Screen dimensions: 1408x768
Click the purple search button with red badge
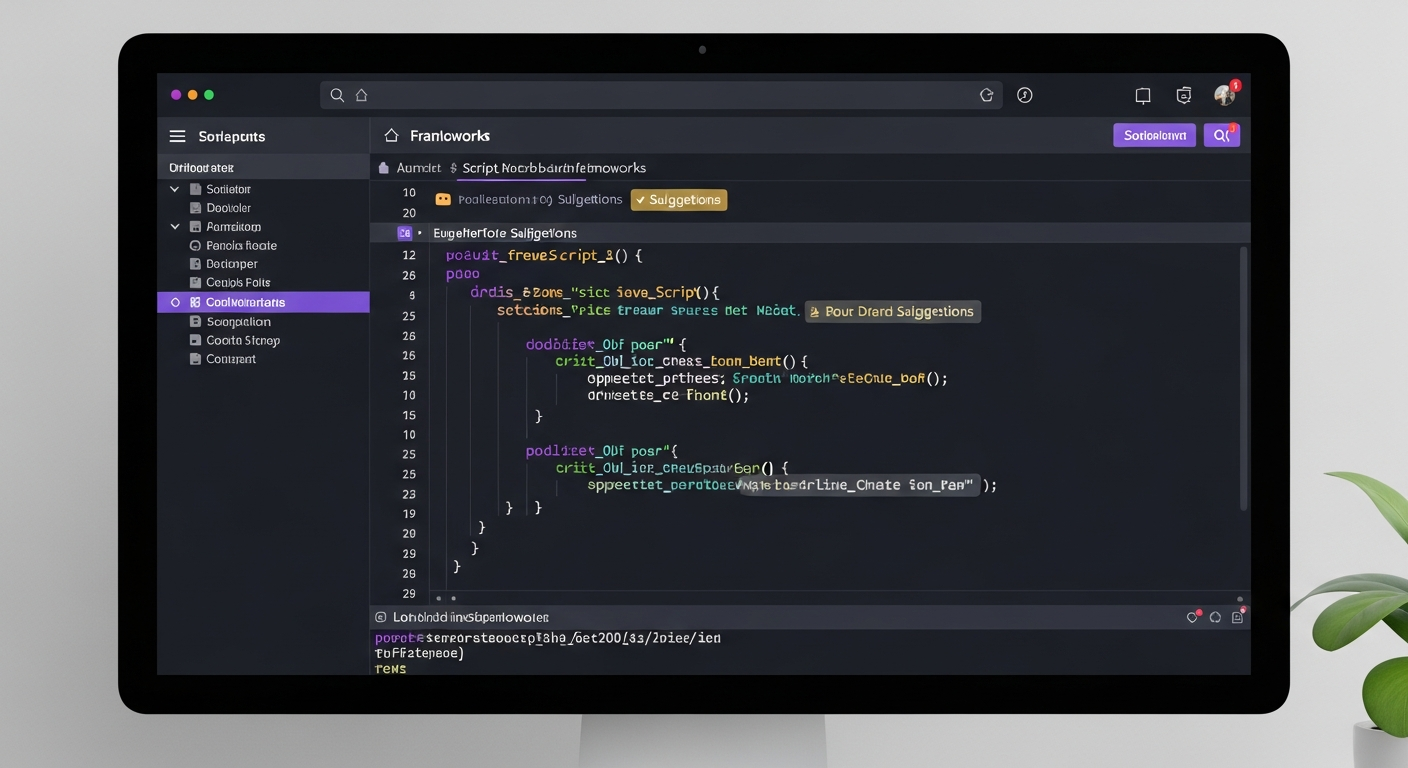(x=1222, y=135)
